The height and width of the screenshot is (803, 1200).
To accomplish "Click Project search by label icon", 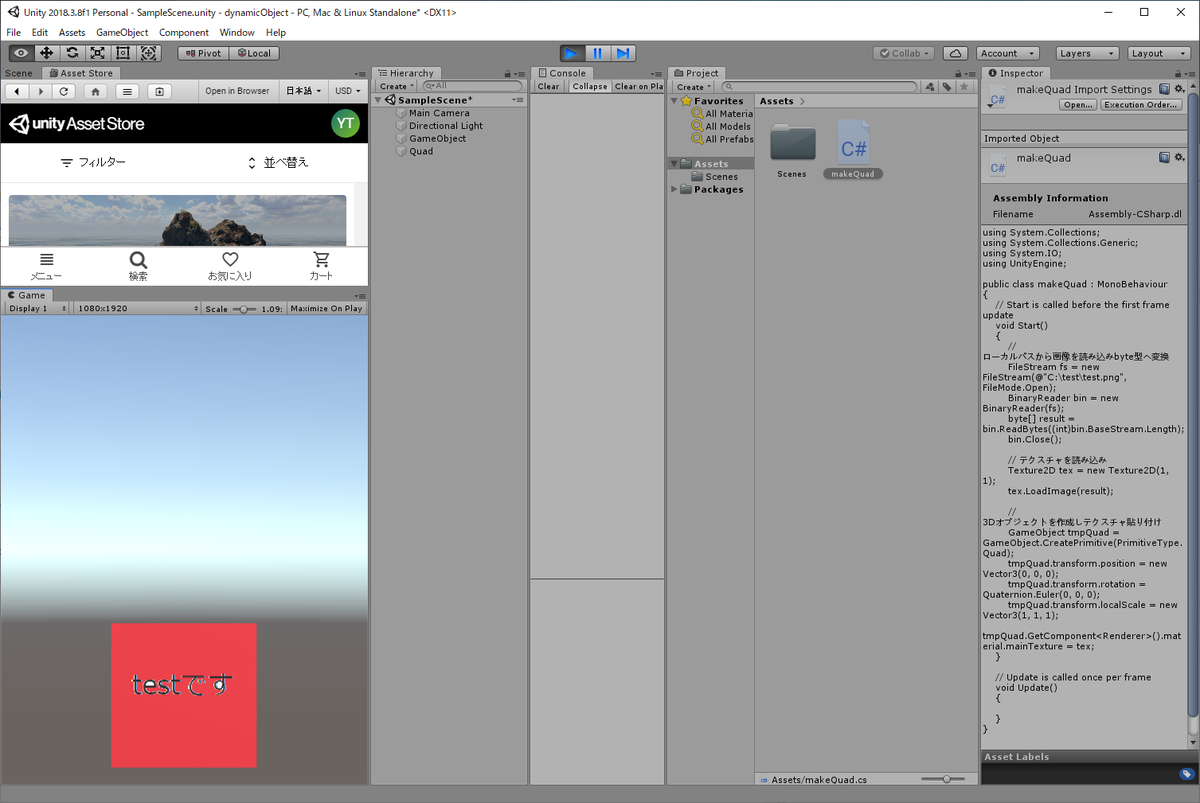I will pyautogui.click(x=946, y=87).
